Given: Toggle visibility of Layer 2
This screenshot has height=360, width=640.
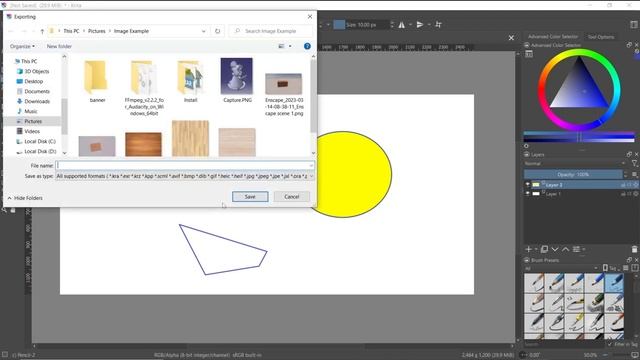Looking at the screenshot, I should [x=527, y=185].
